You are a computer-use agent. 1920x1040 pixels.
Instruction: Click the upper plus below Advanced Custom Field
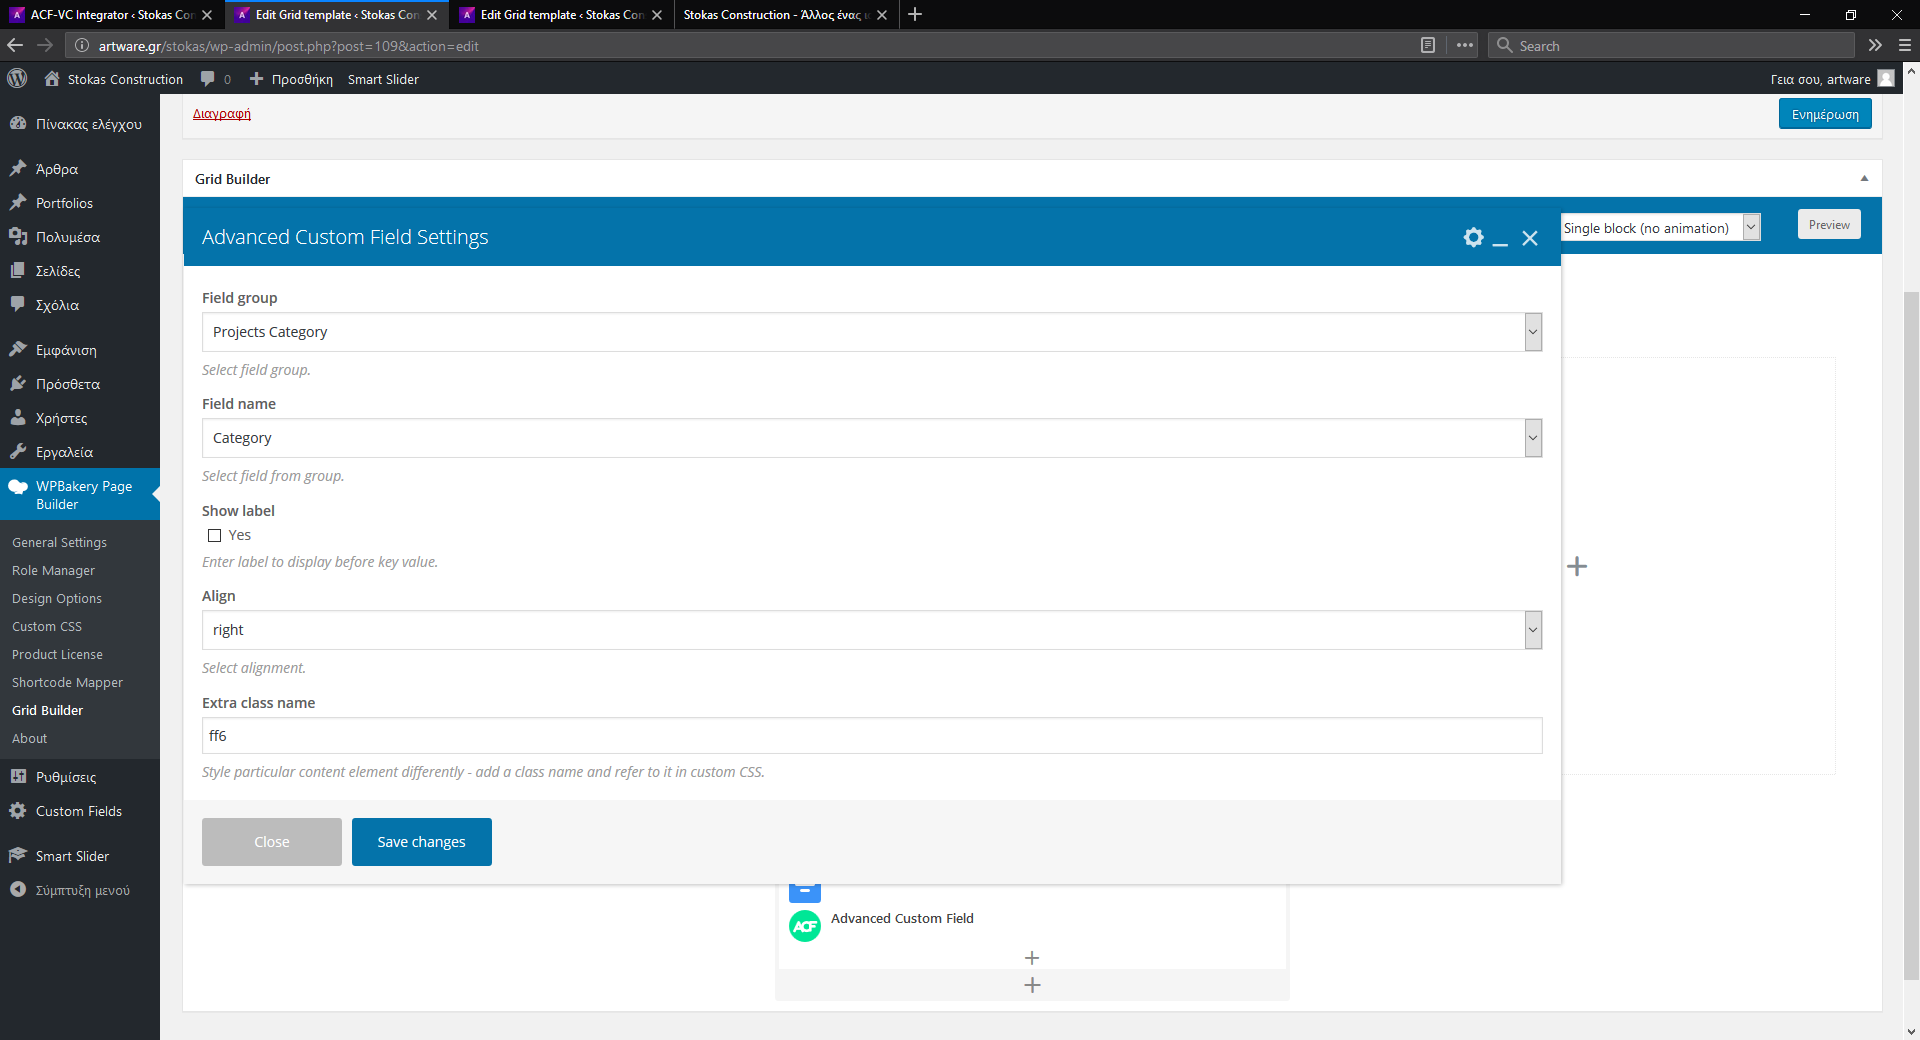point(1032,958)
